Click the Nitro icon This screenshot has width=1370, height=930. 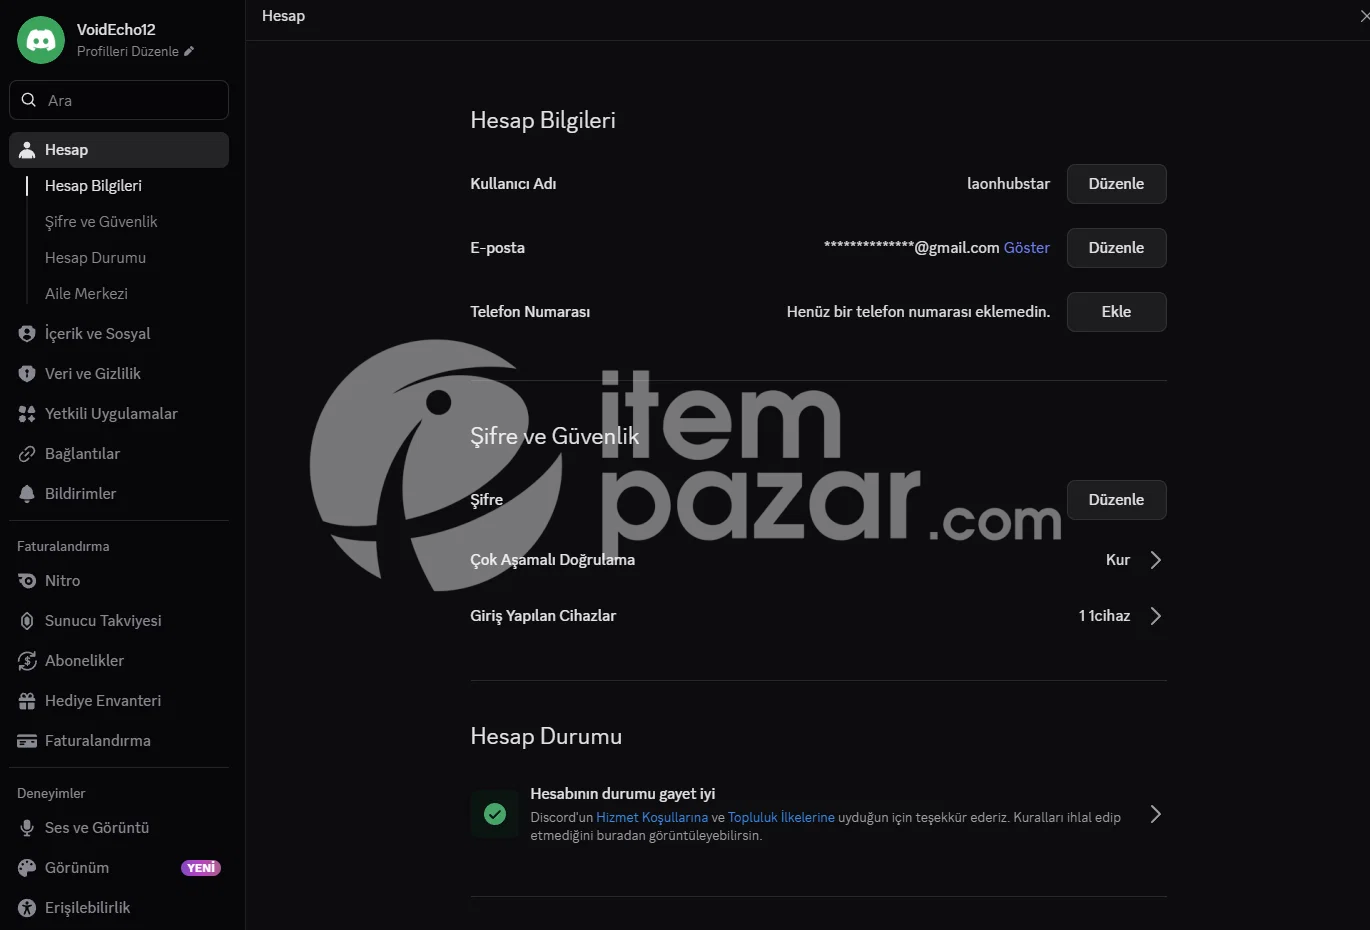27,581
